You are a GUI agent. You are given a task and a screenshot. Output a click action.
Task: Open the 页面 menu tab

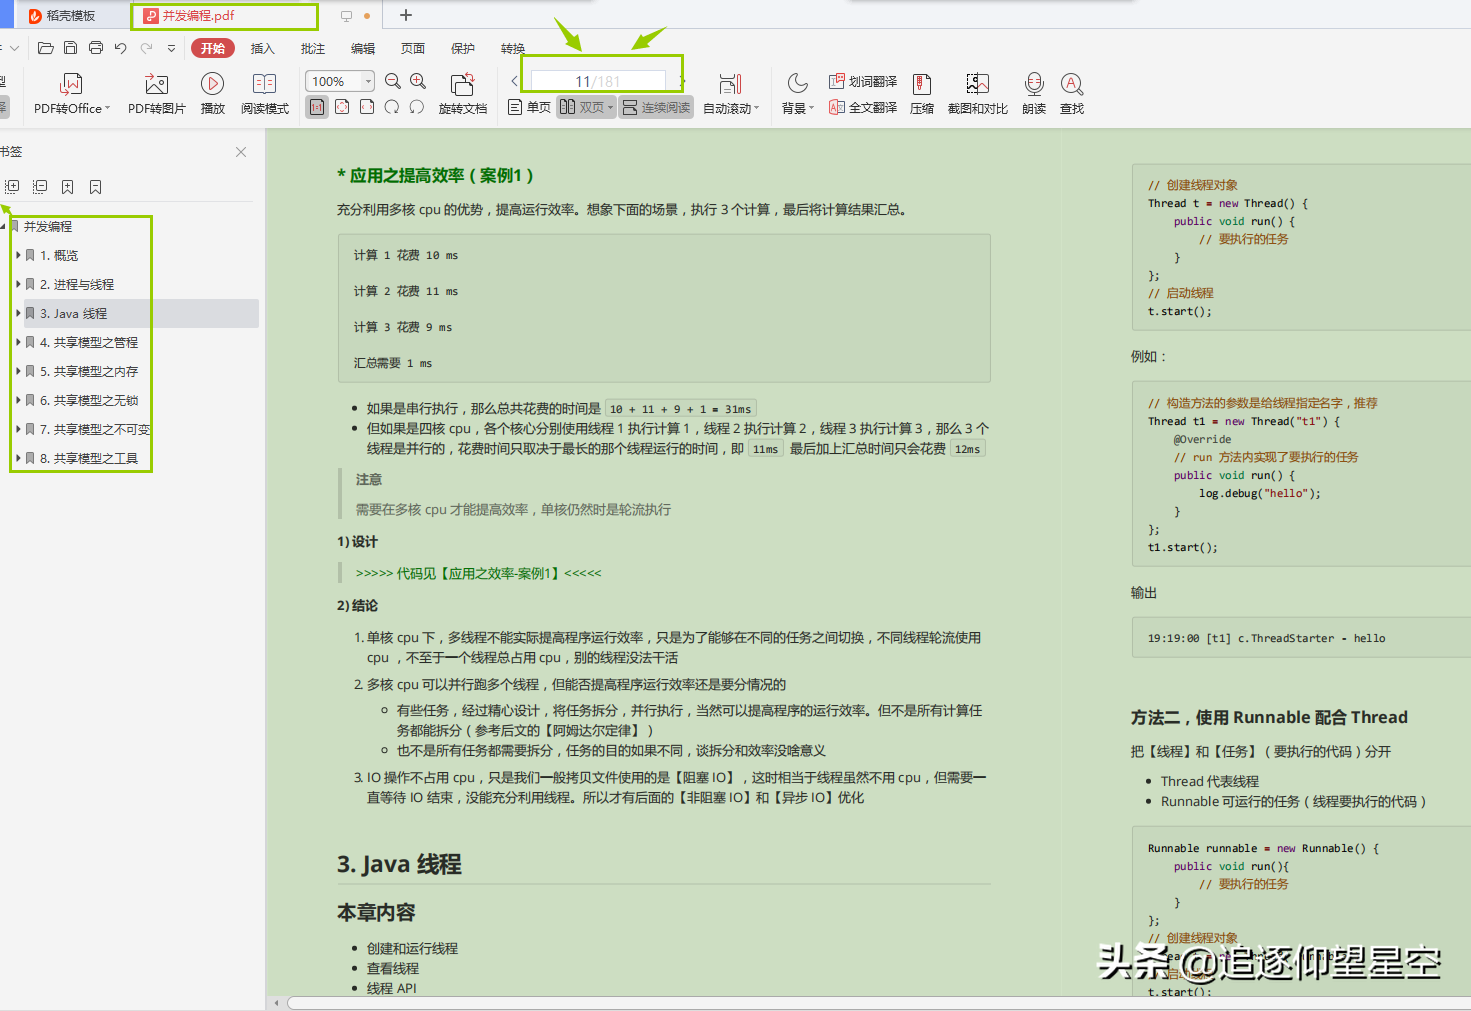[x=413, y=48]
